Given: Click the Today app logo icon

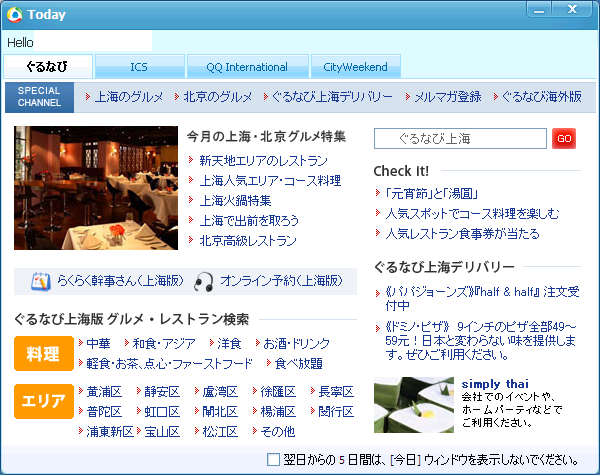Looking at the screenshot, I should (x=15, y=15).
